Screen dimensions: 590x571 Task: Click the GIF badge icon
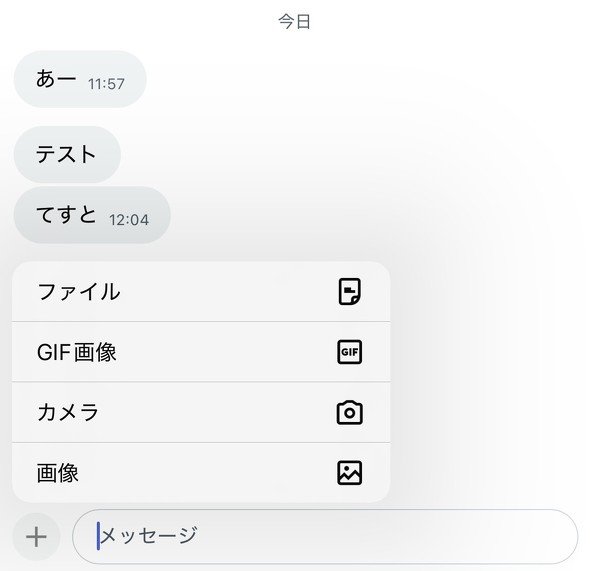coord(350,352)
